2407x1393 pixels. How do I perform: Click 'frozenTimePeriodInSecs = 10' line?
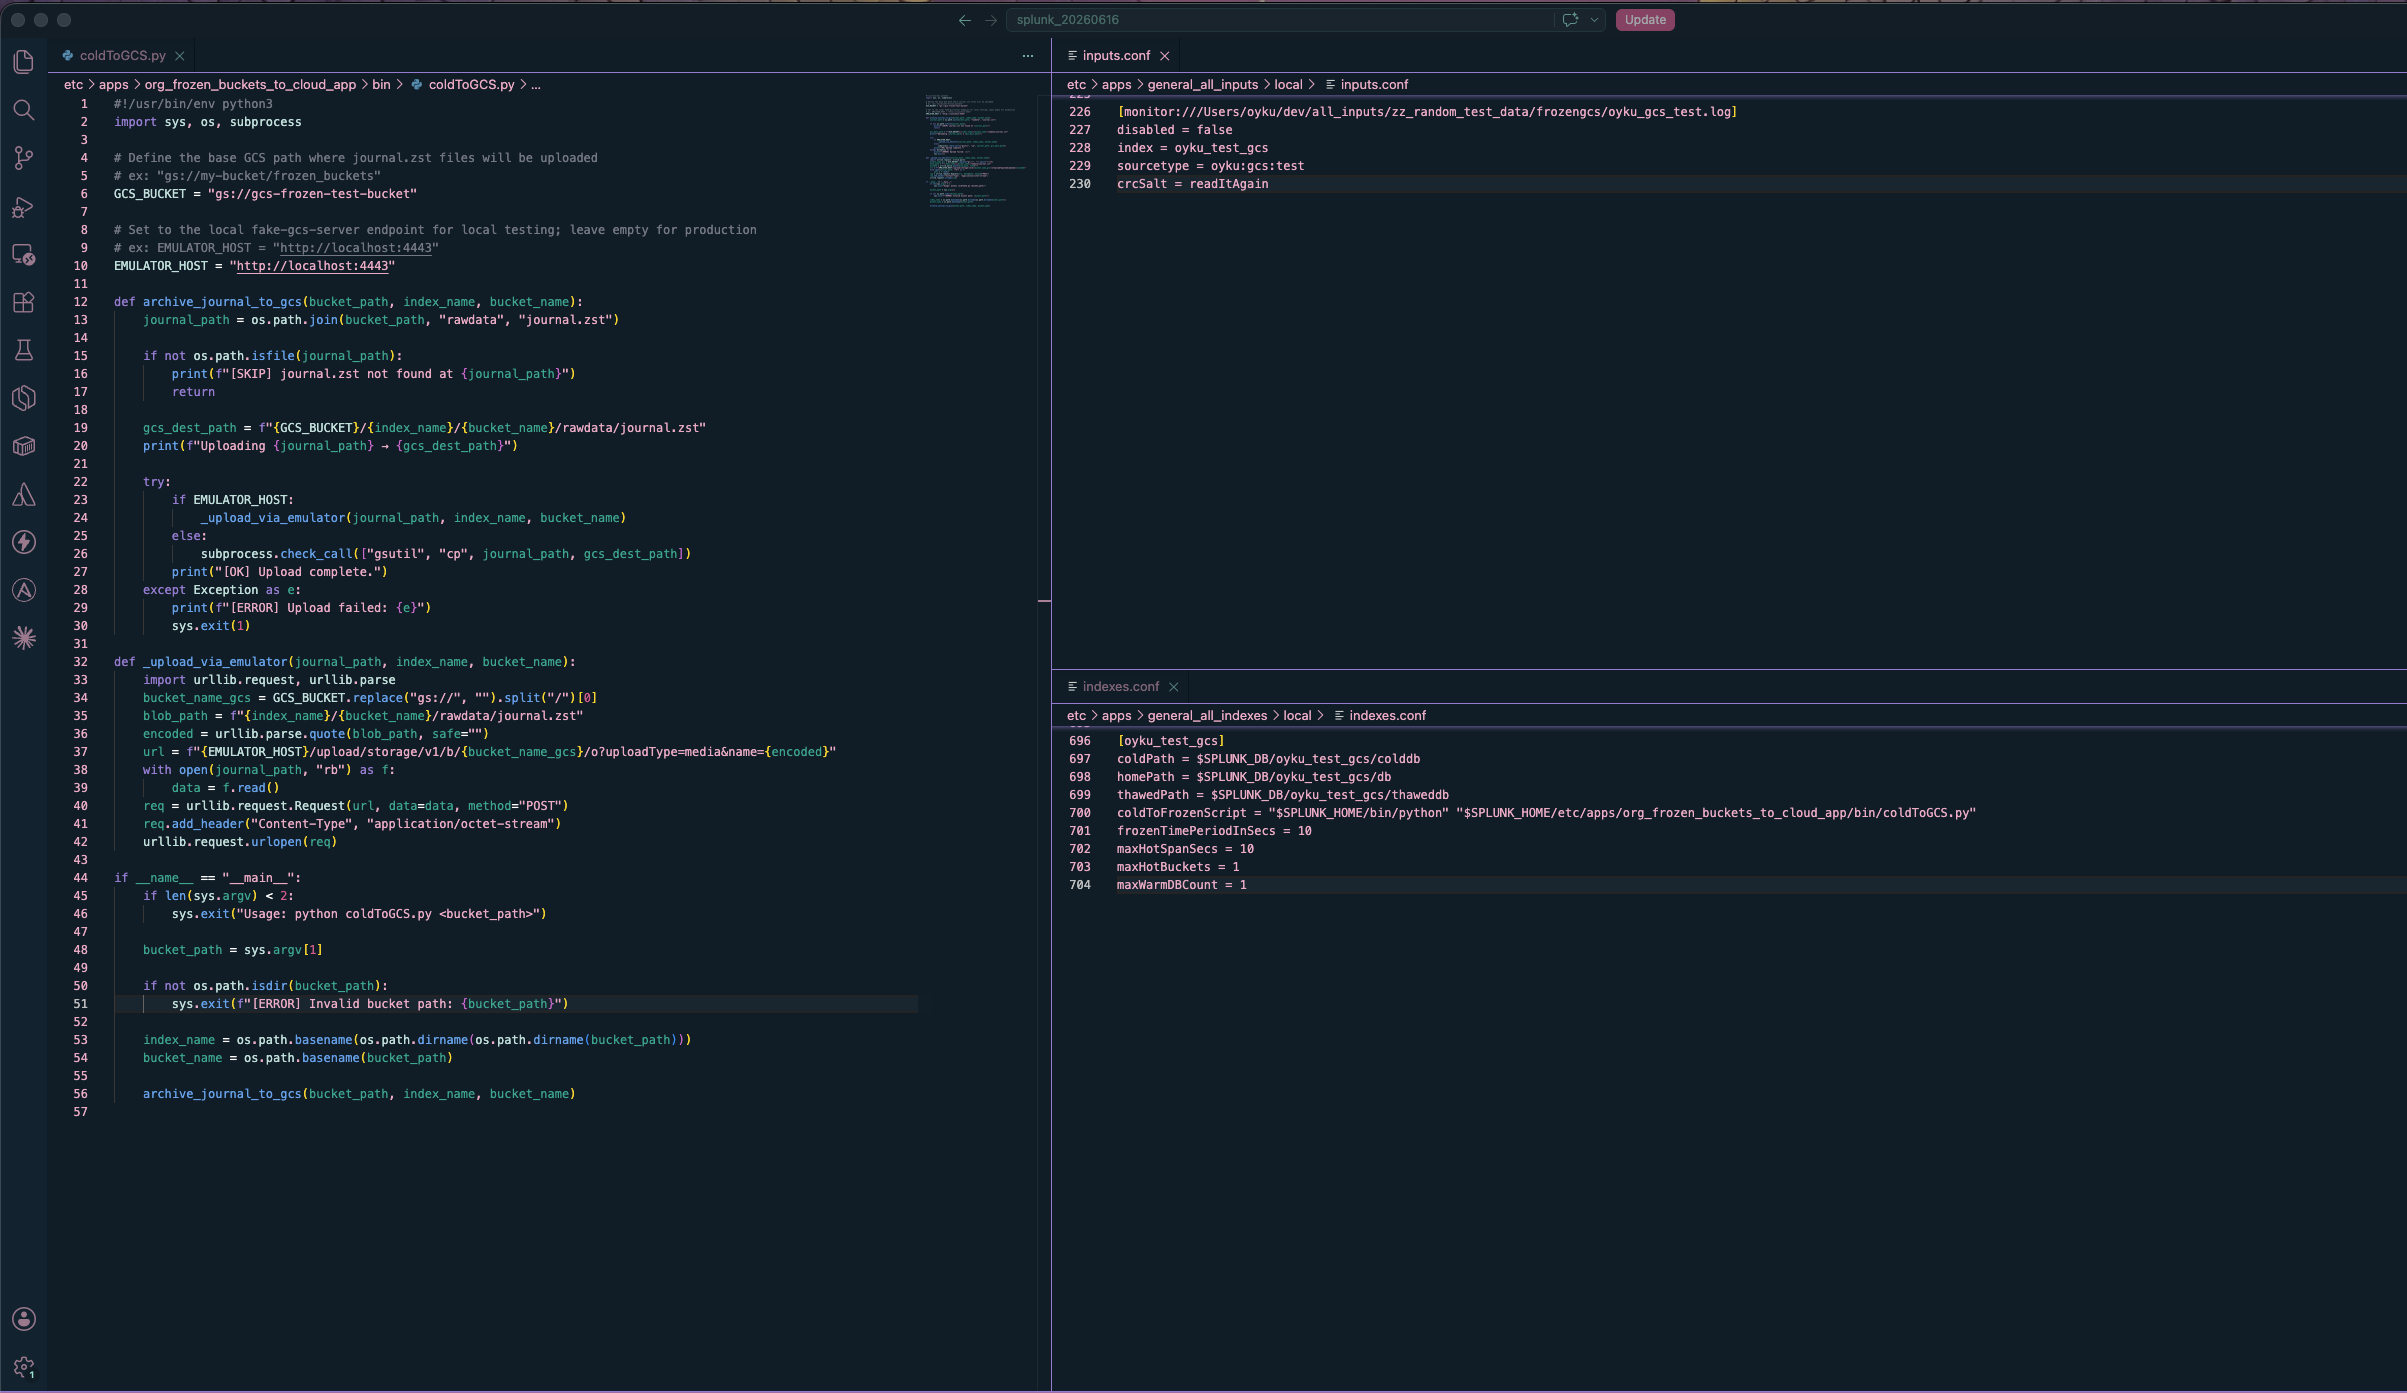[1214, 831]
